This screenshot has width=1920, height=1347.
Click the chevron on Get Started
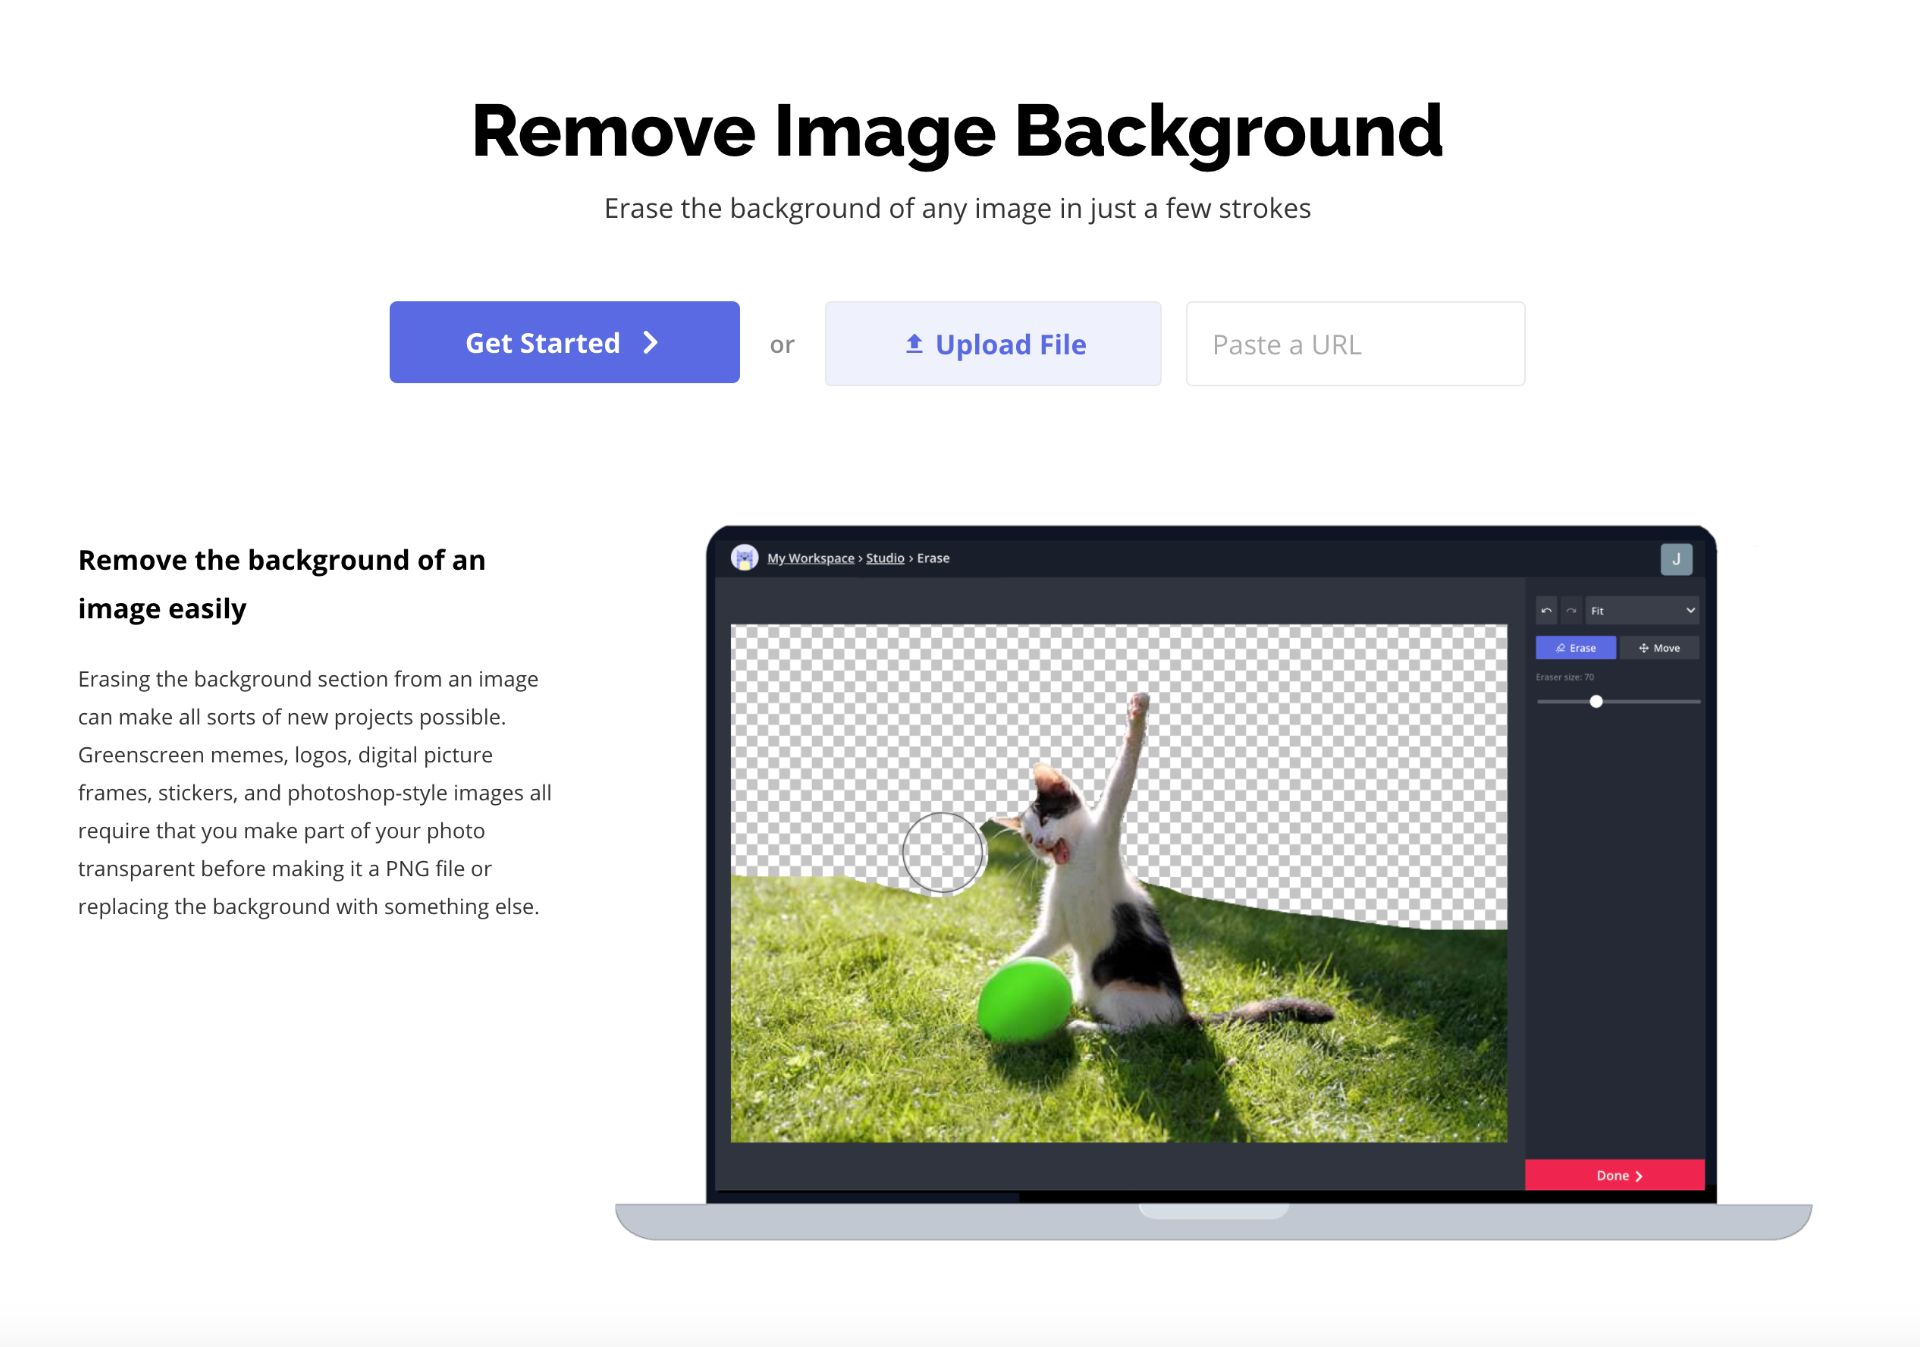[x=651, y=342]
